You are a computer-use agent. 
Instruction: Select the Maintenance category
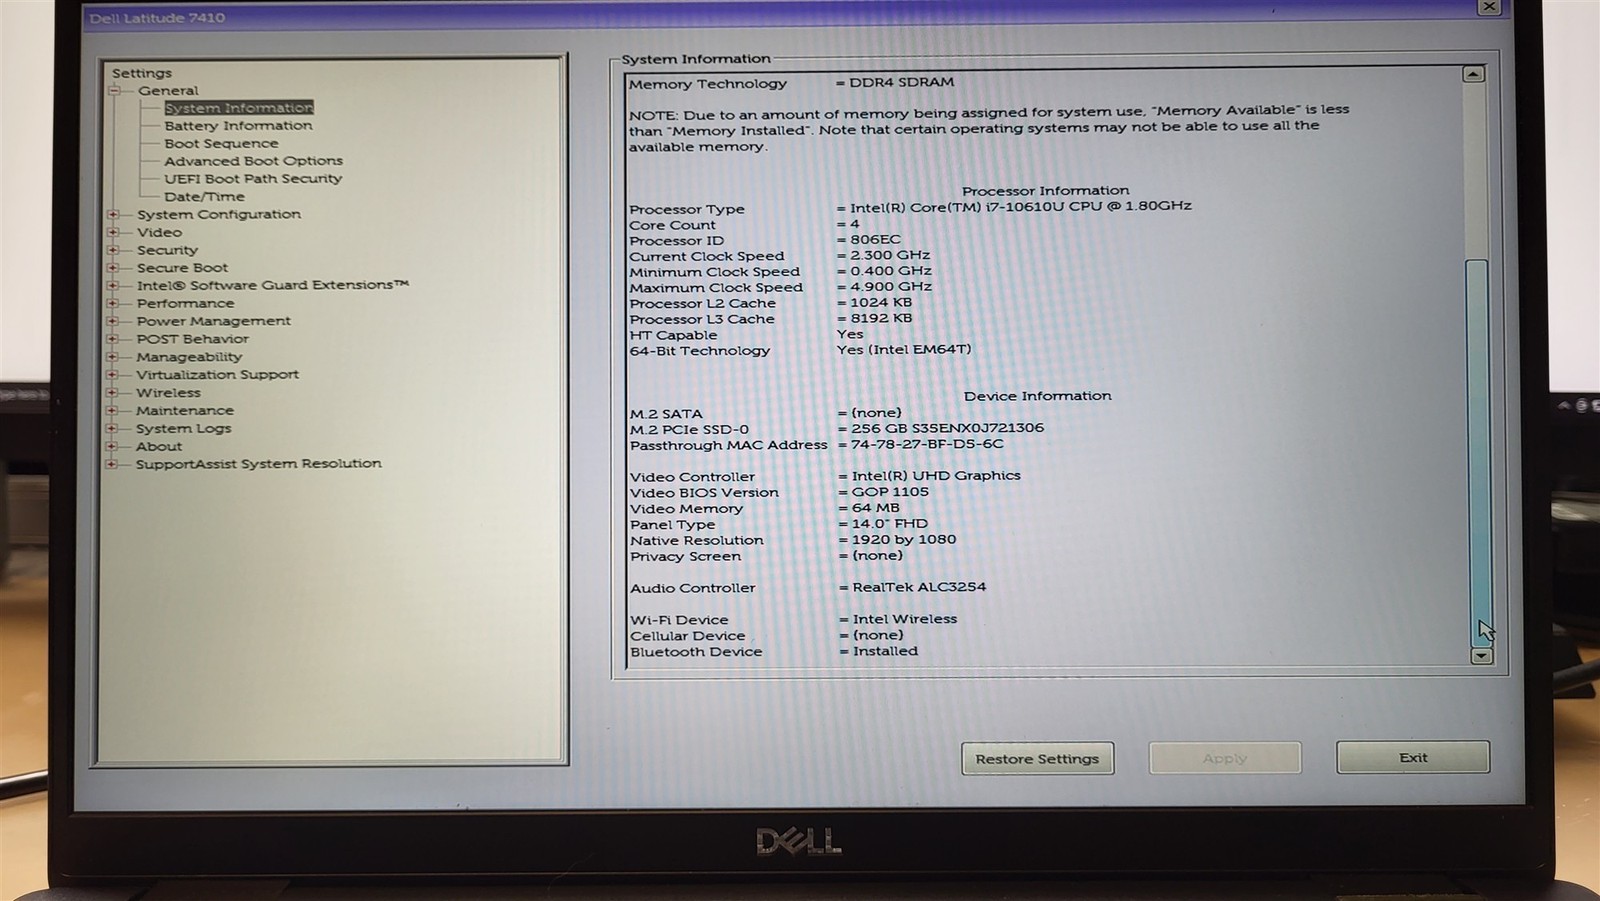[185, 411]
